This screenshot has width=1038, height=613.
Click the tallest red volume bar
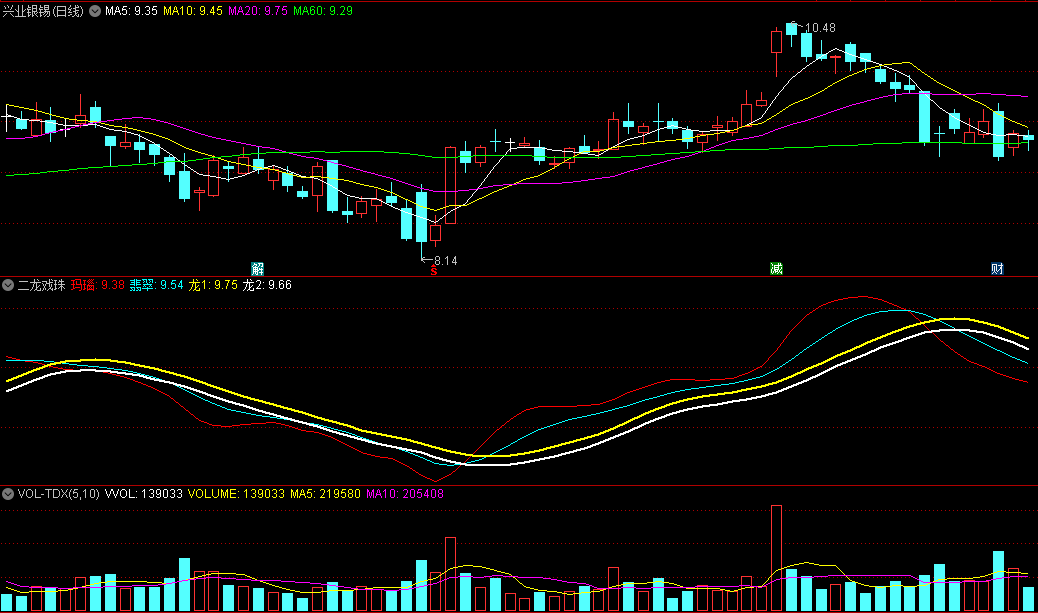click(x=777, y=558)
